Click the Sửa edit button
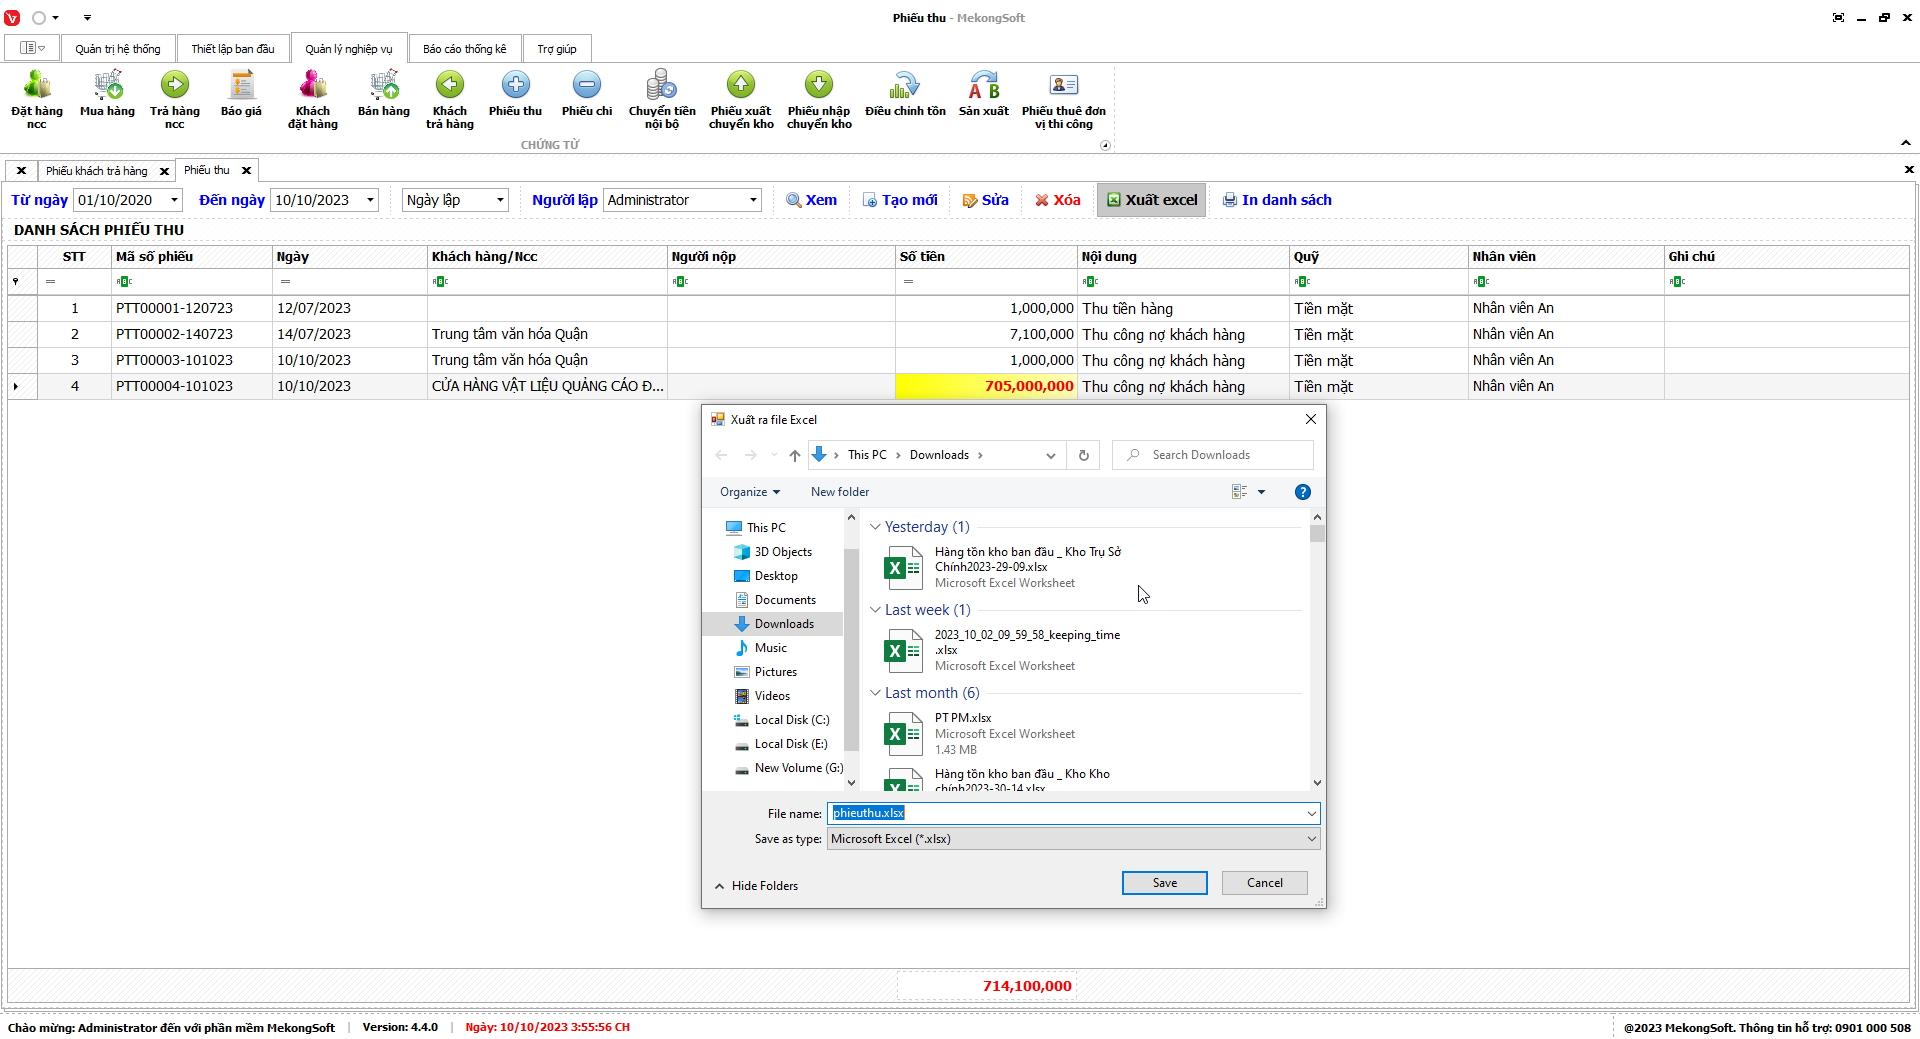The image size is (1920, 1039). click(985, 200)
